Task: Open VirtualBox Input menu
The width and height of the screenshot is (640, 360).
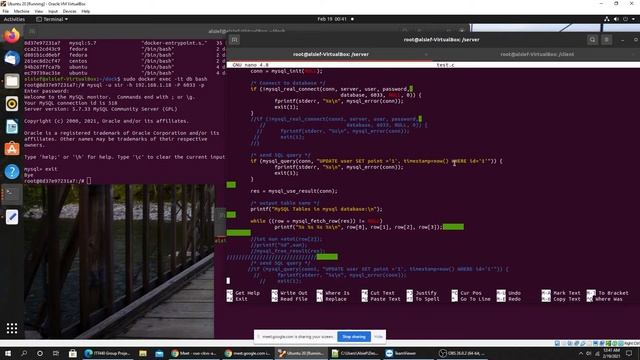Action: coord(53,11)
